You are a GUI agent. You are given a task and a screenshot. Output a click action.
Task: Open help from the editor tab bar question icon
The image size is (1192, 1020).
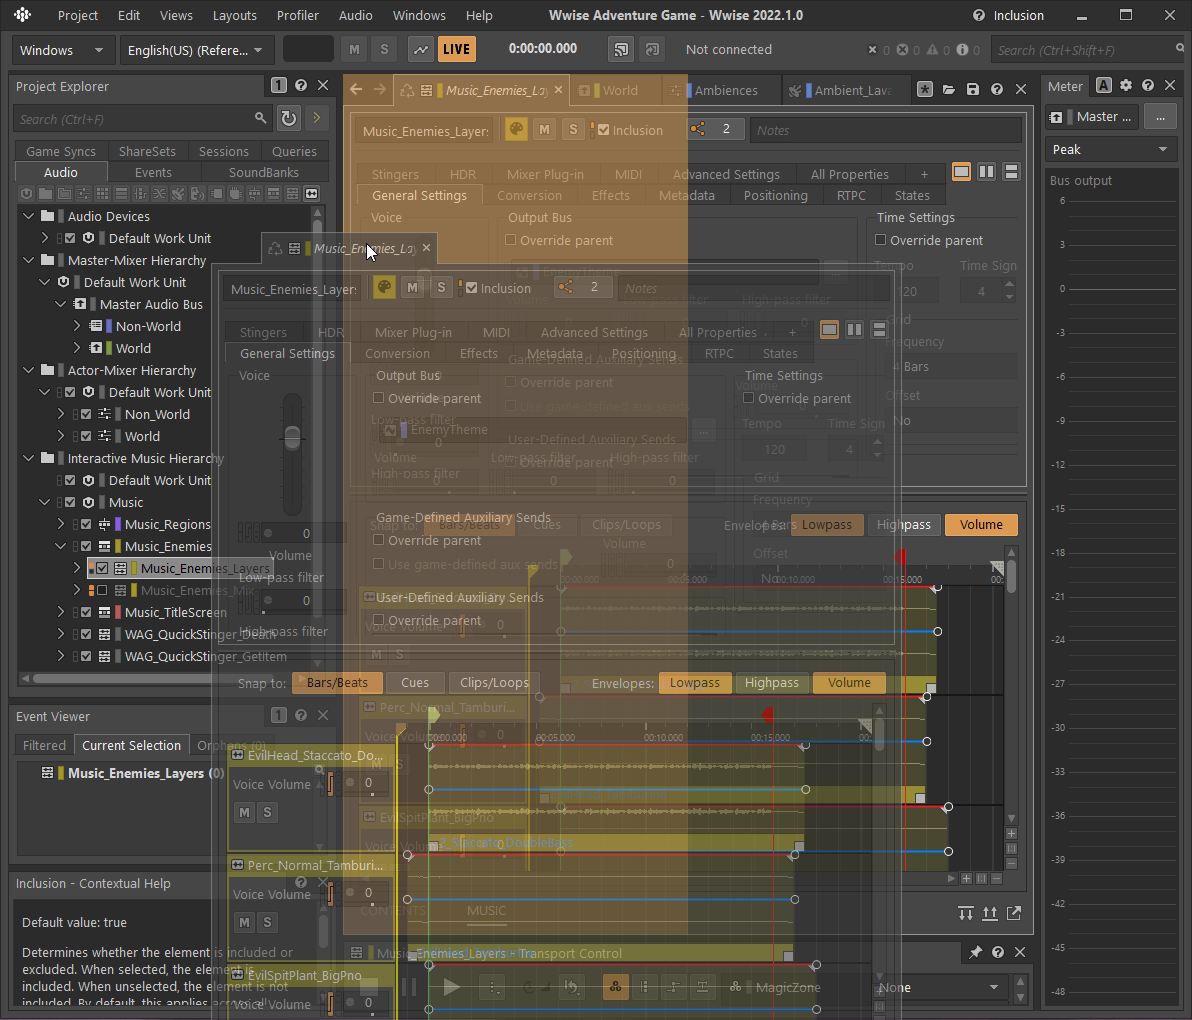[997, 90]
